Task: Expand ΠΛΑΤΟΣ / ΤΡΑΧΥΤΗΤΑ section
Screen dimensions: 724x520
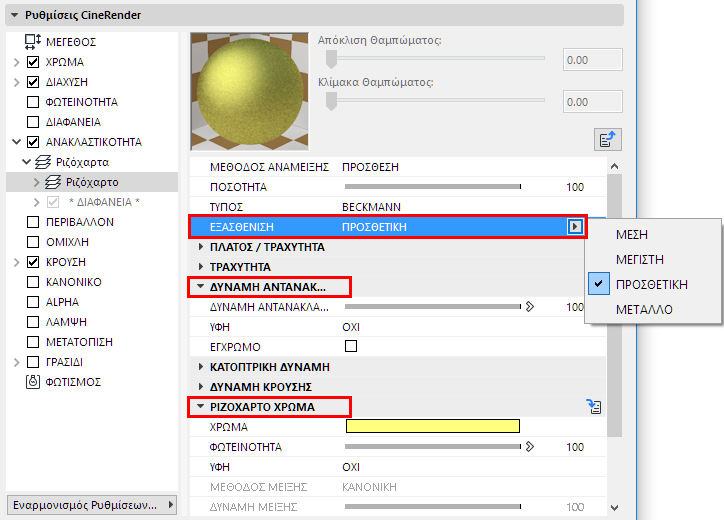Action: (x=201, y=247)
